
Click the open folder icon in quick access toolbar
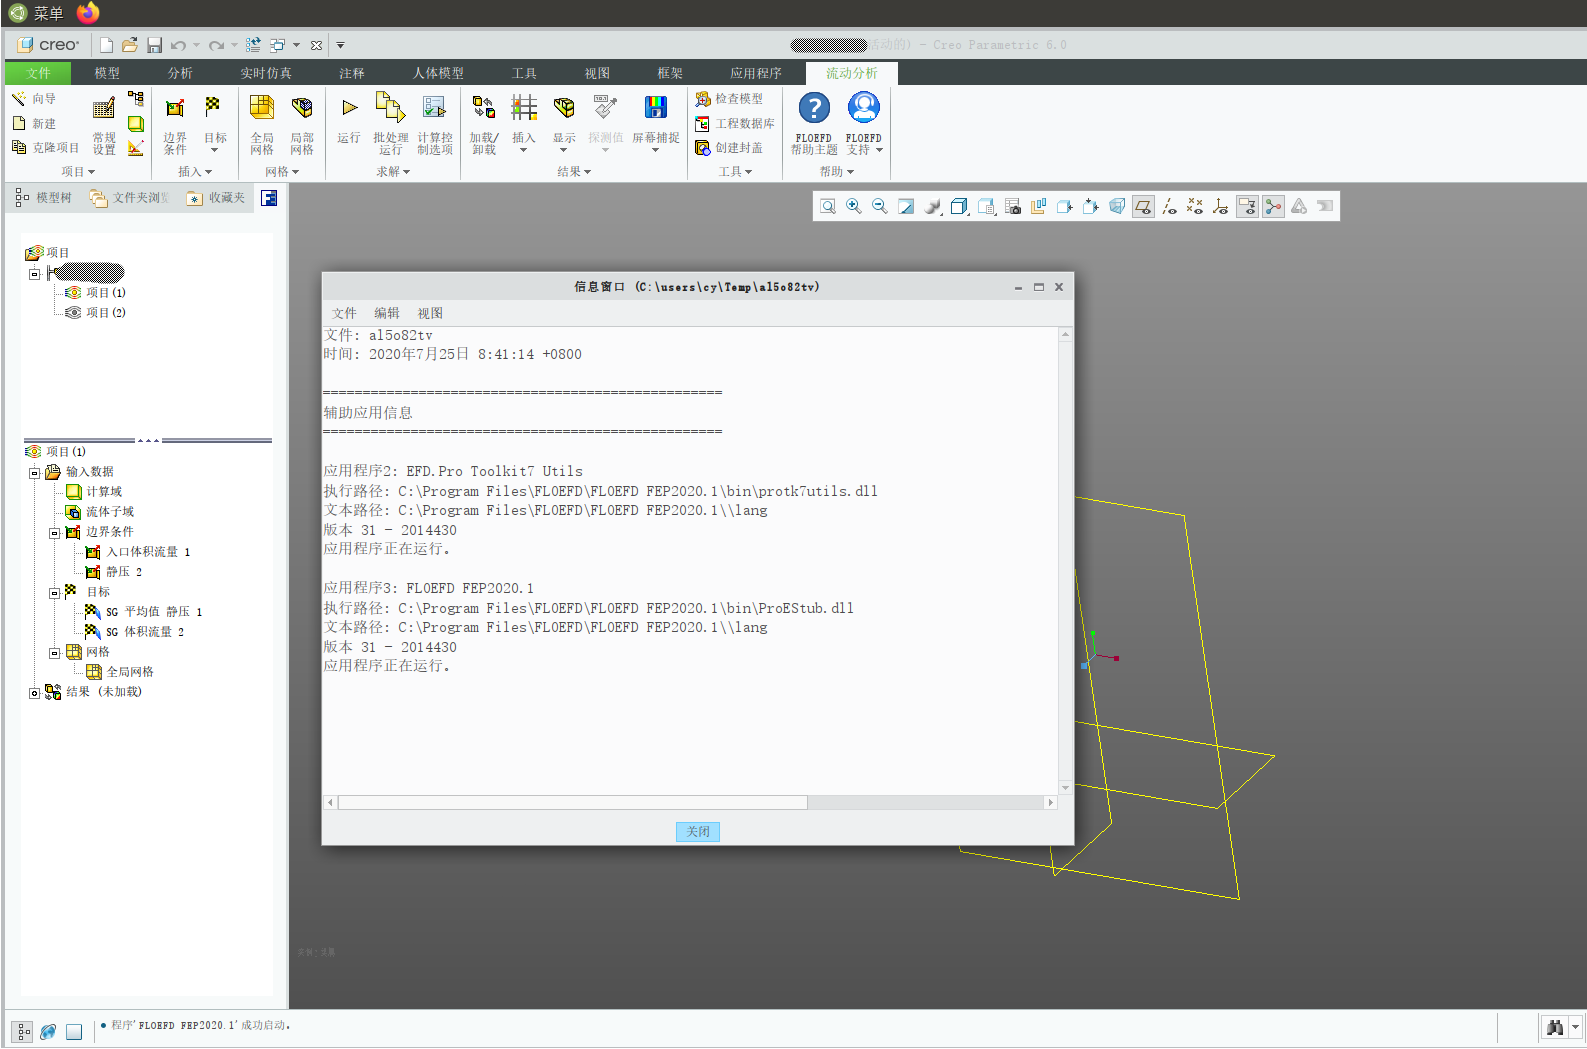tap(130, 45)
